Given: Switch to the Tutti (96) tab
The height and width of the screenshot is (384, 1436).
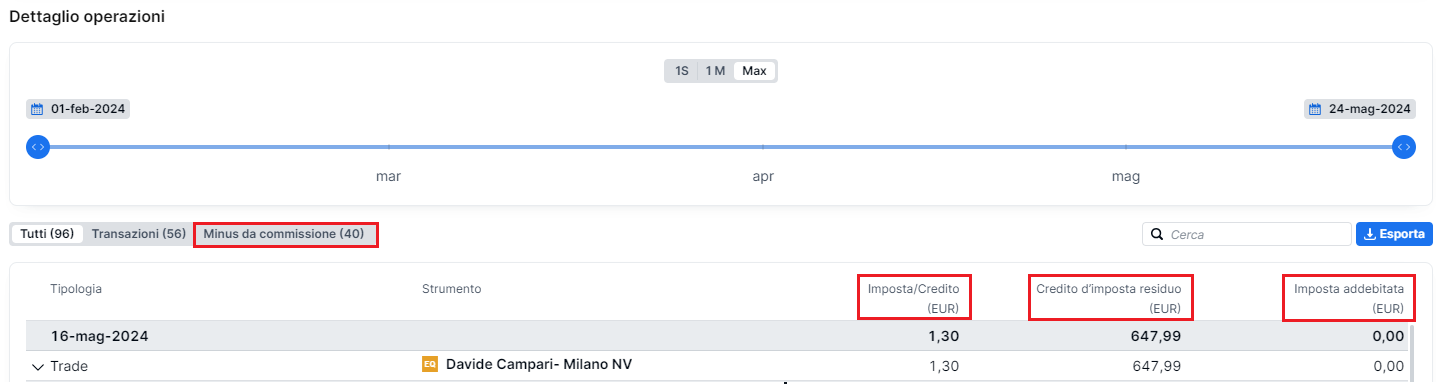Looking at the screenshot, I should [x=47, y=234].
